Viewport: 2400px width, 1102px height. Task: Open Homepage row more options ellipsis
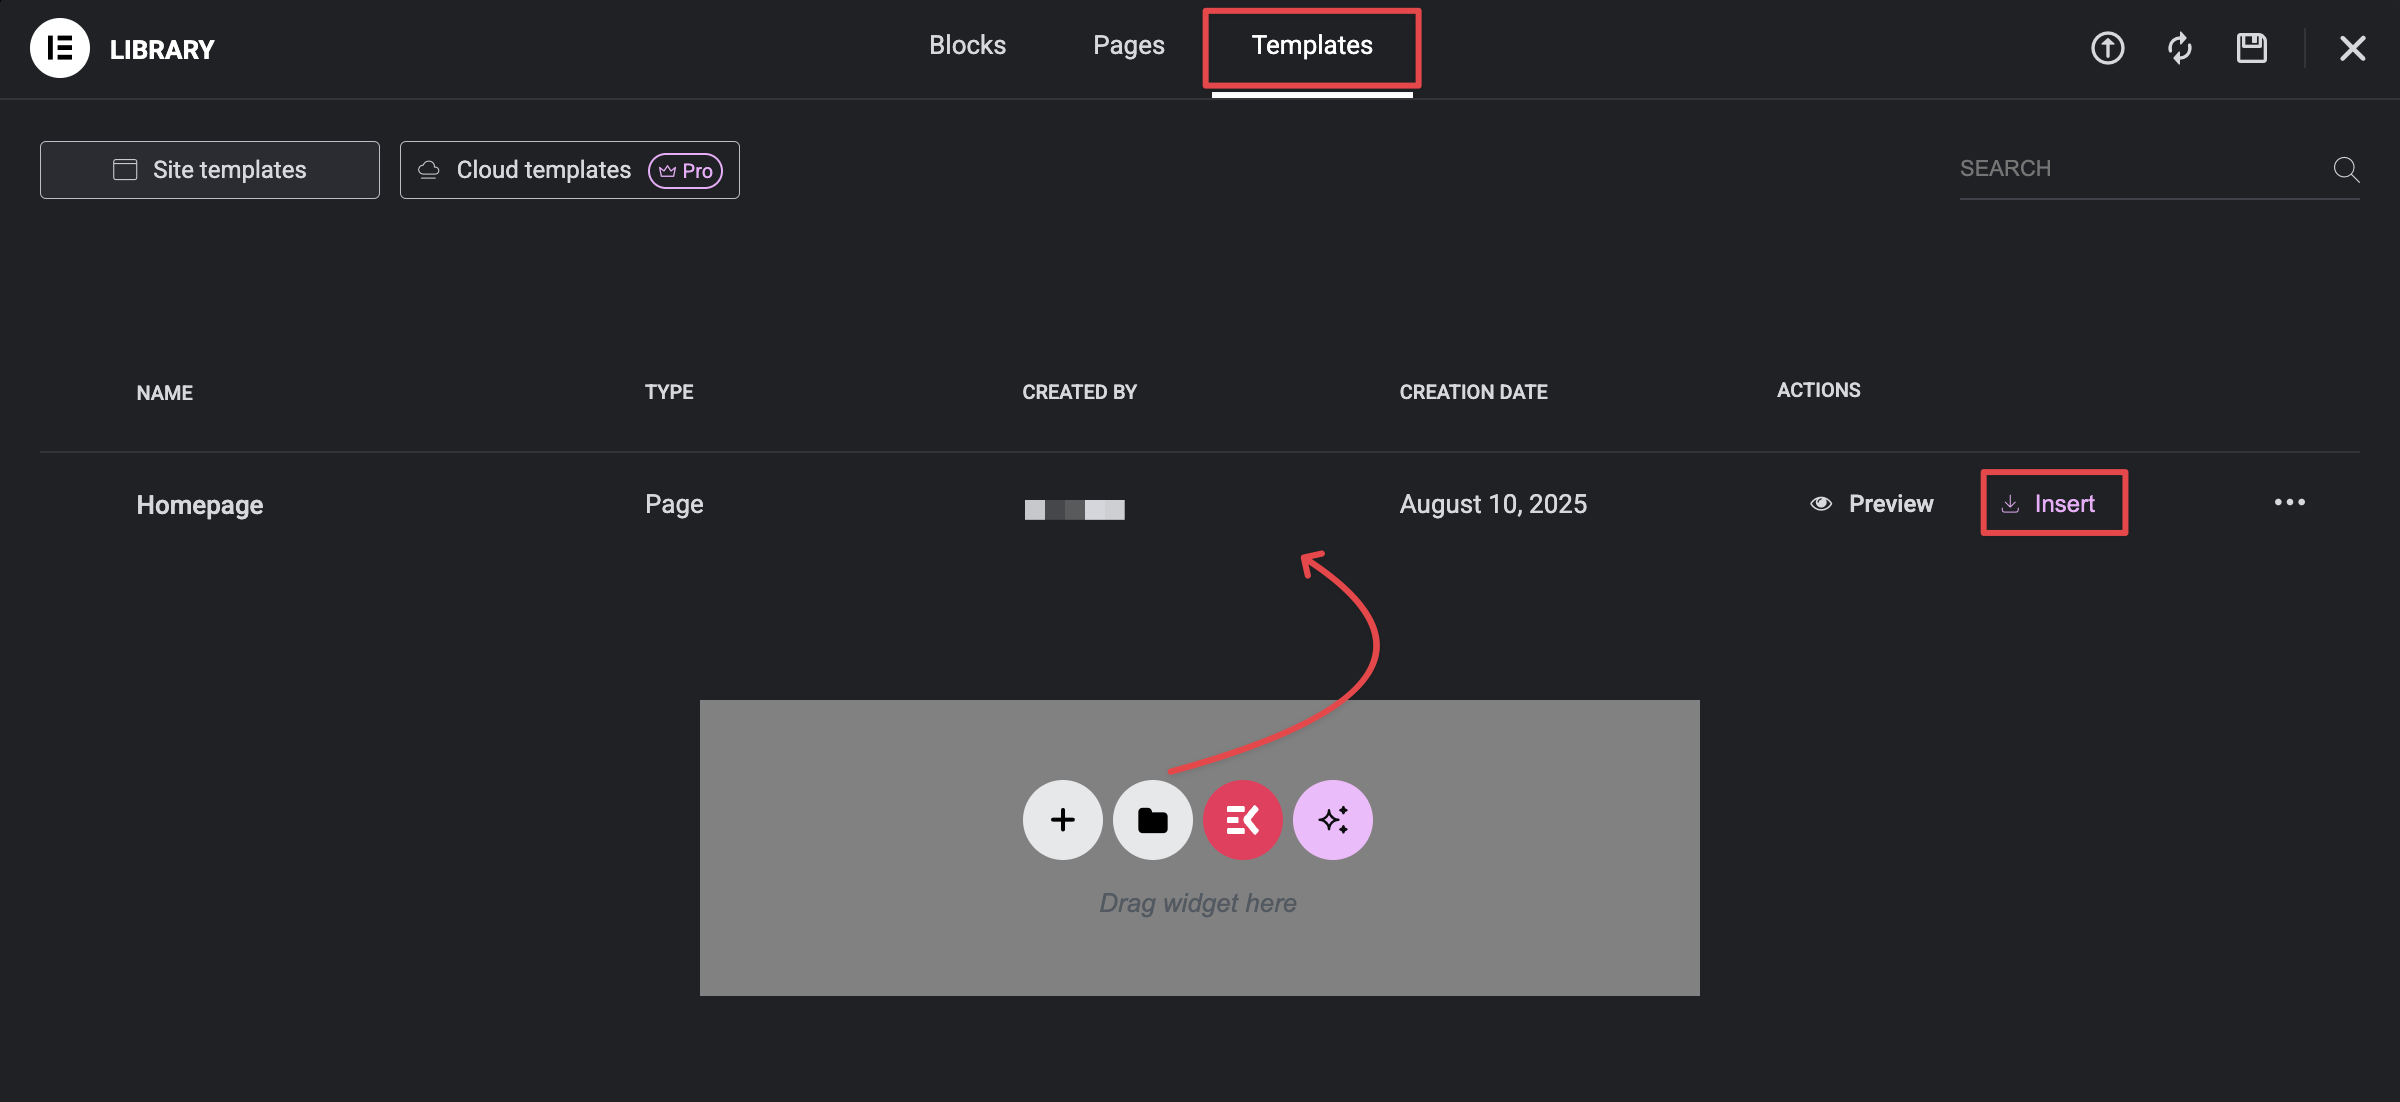click(x=2289, y=502)
